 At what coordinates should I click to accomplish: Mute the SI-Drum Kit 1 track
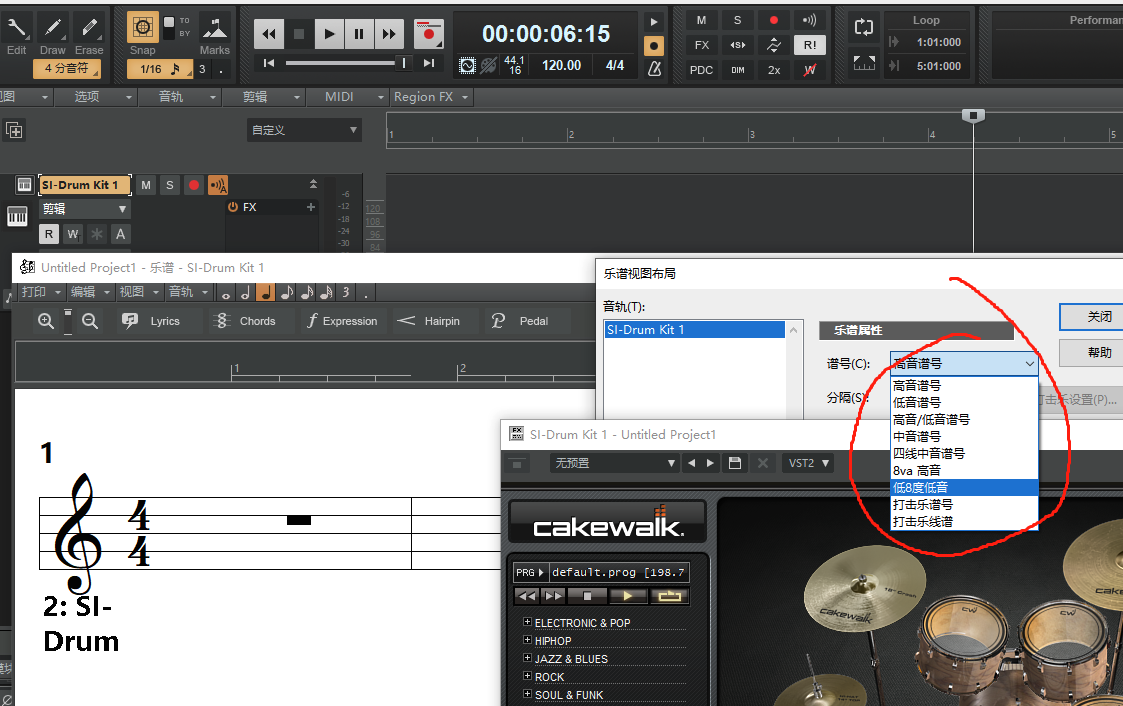point(146,185)
